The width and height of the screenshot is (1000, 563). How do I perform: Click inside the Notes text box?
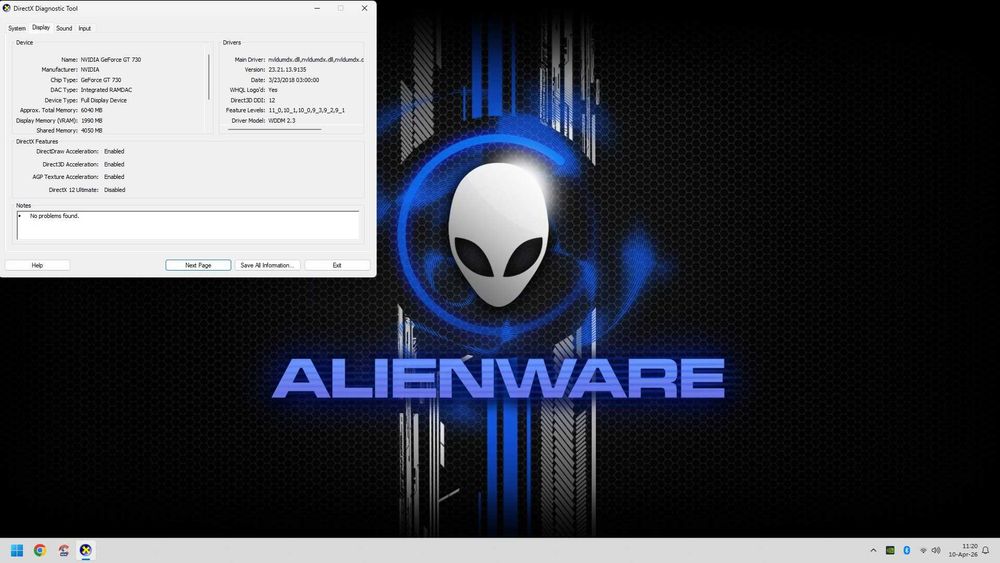click(188, 225)
